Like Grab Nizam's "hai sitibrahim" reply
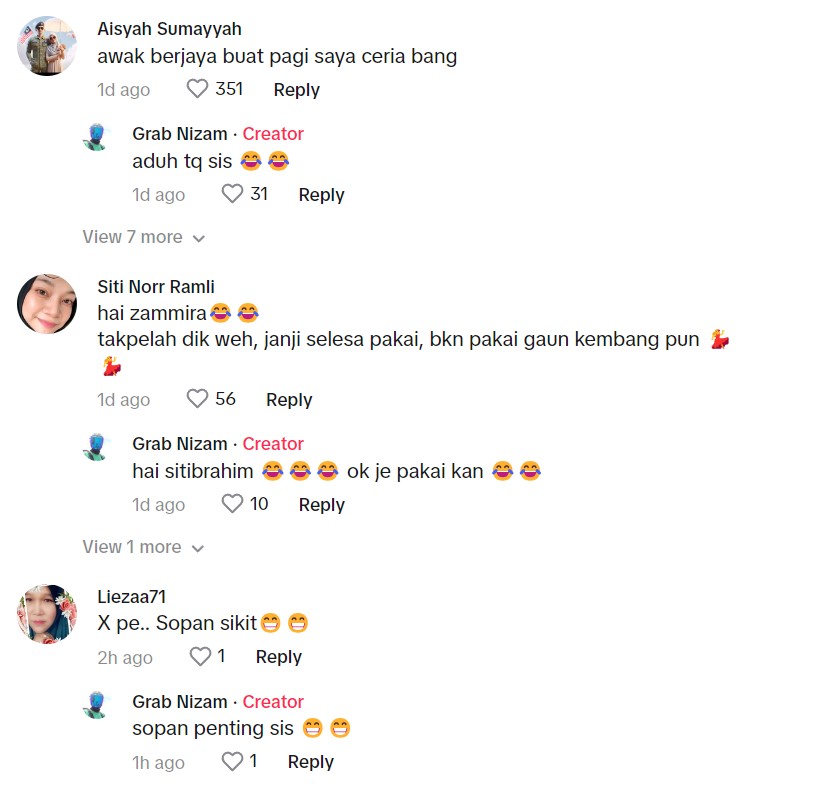 [232, 504]
